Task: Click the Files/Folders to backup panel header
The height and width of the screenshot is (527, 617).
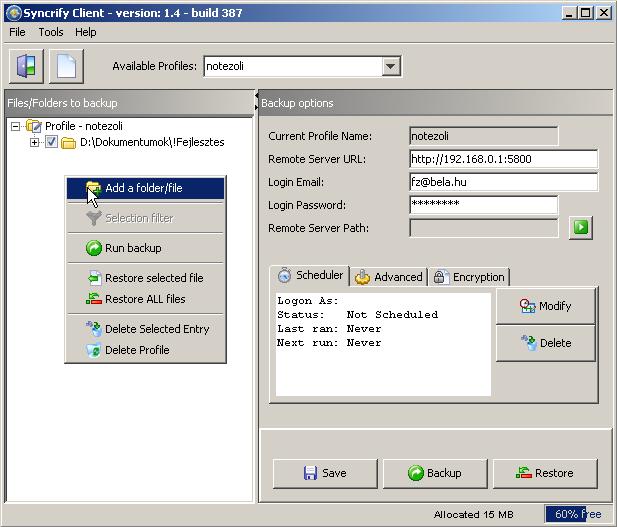Action: click(x=129, y=103)
